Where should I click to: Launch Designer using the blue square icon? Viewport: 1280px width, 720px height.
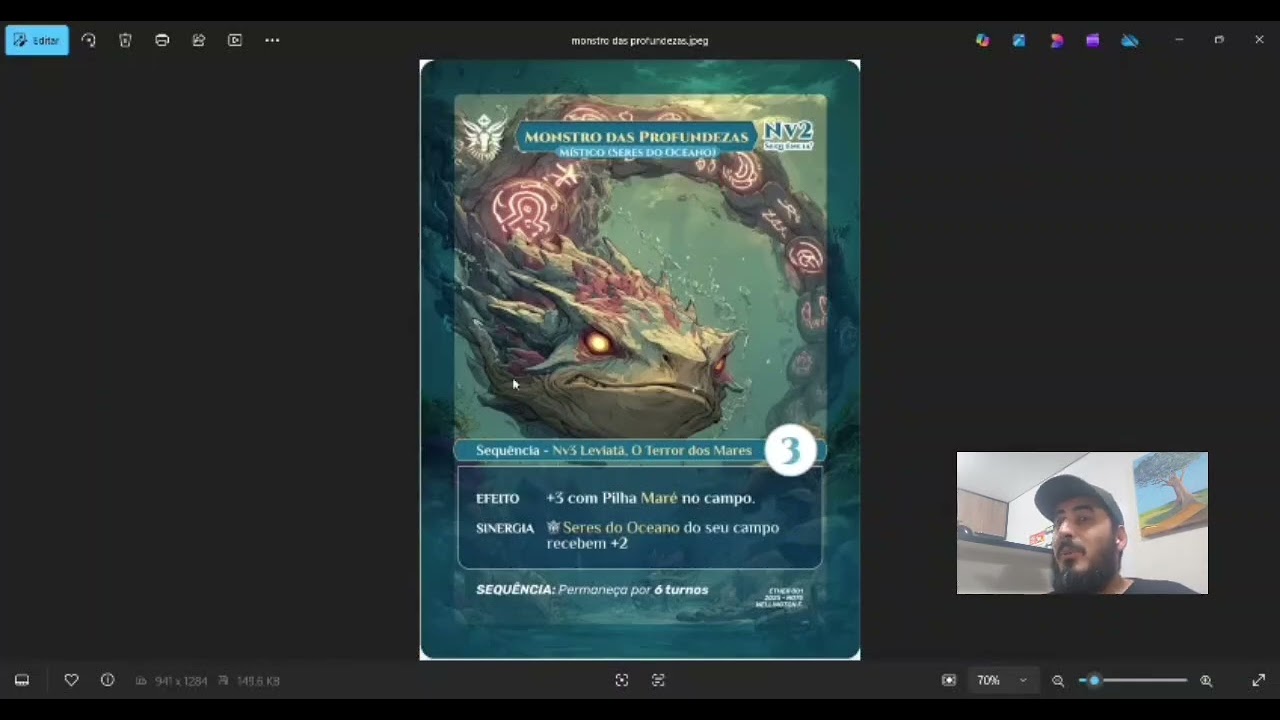[x=1019, y=40]
